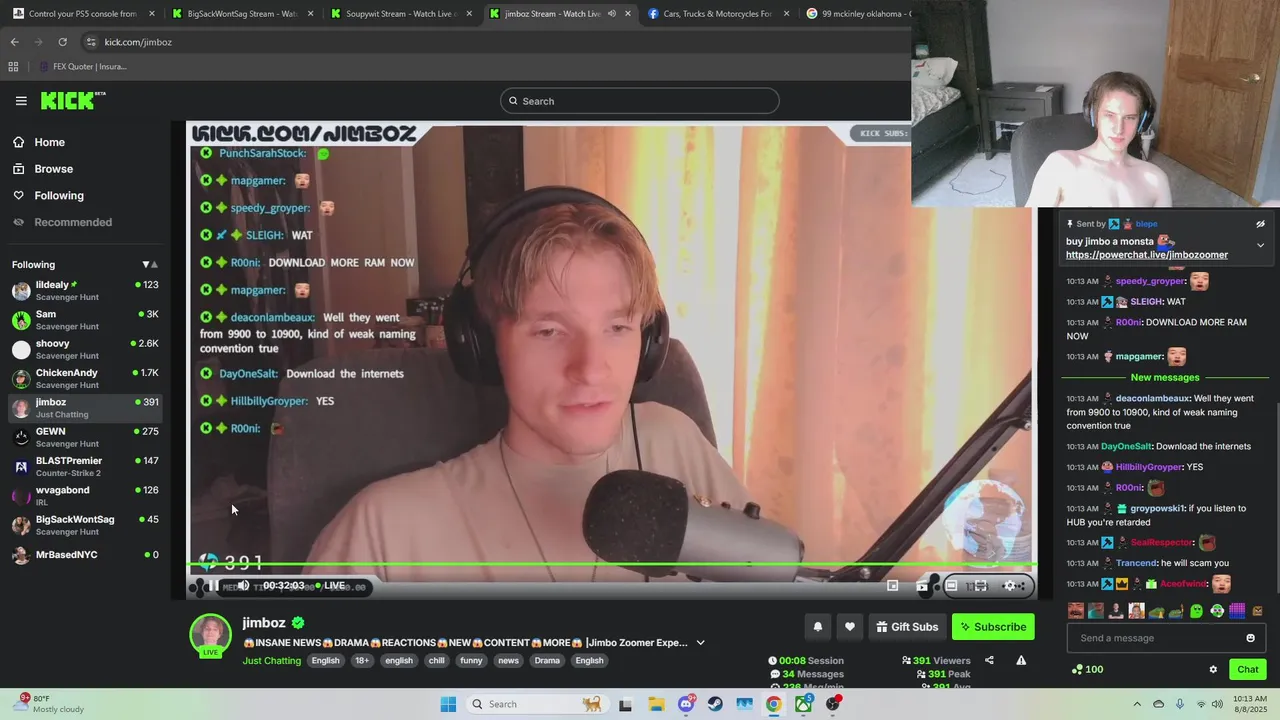The height and width of the screenshot is (720, 1280).
Task: Open shoovy's channel in Following
Action: [85, 349]
